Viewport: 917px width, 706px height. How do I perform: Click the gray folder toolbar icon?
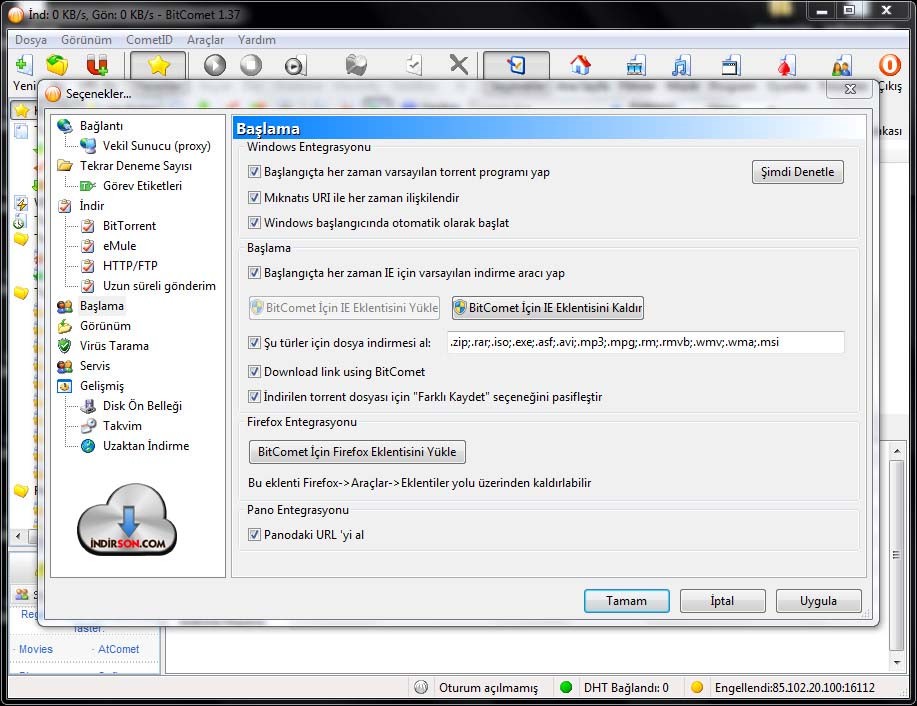point(356,65)
